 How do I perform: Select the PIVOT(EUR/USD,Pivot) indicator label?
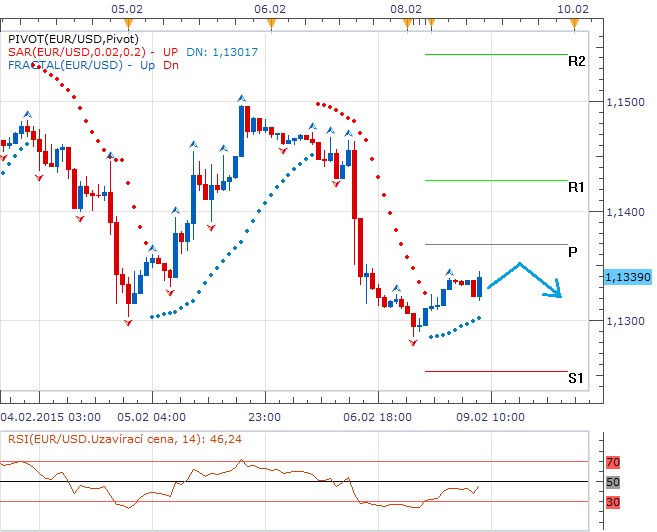73,39
